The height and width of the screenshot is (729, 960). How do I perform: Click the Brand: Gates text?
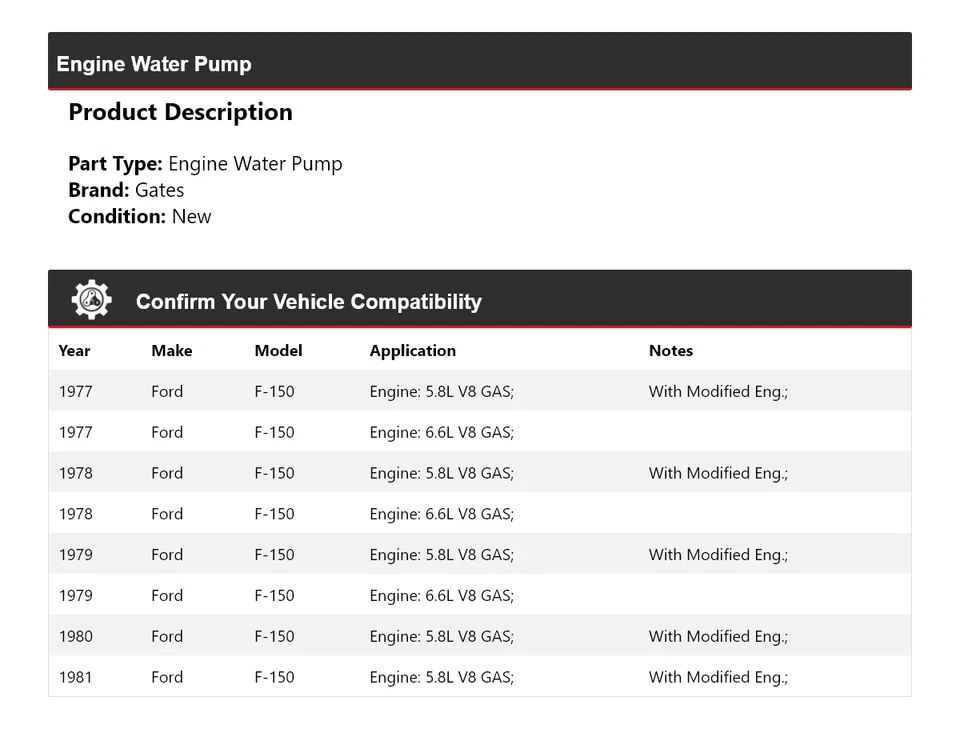coord(126,190)
